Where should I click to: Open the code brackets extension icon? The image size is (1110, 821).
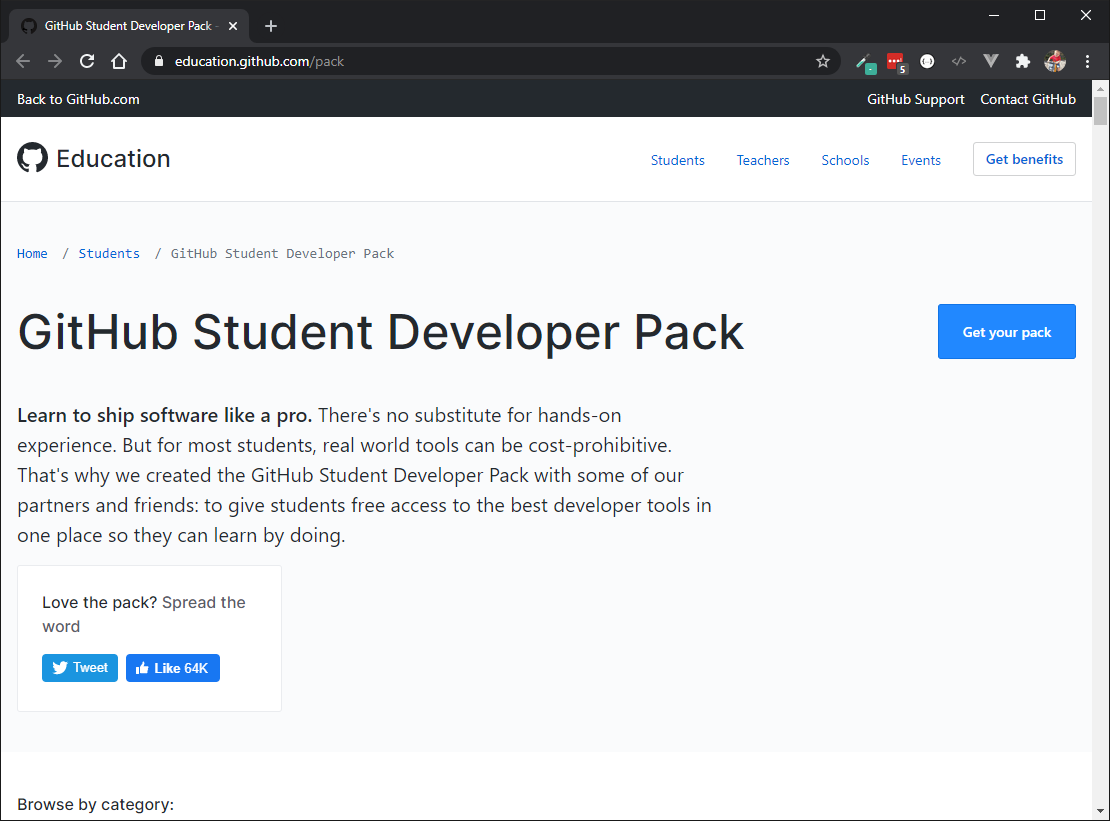point(959,62)
